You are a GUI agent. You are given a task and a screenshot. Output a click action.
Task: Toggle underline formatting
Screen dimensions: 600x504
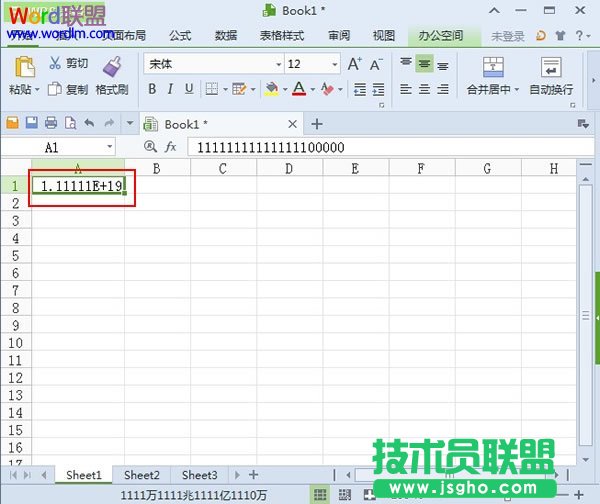(x=189, y=89)
